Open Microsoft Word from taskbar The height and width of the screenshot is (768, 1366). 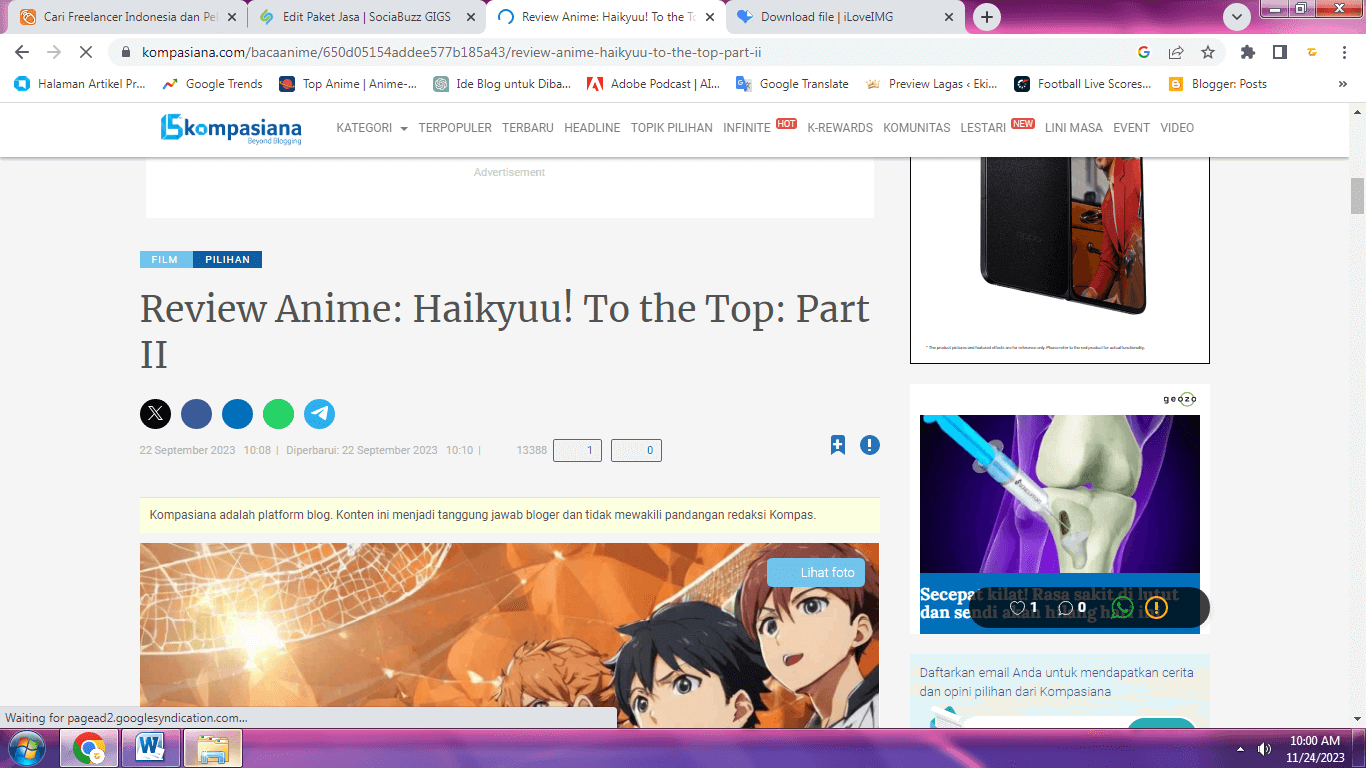click(151, 748)
